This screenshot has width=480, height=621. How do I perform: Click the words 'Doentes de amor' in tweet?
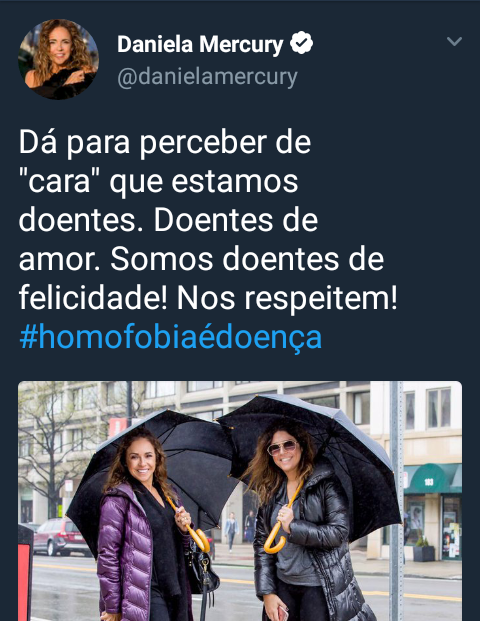coord(168,240)
